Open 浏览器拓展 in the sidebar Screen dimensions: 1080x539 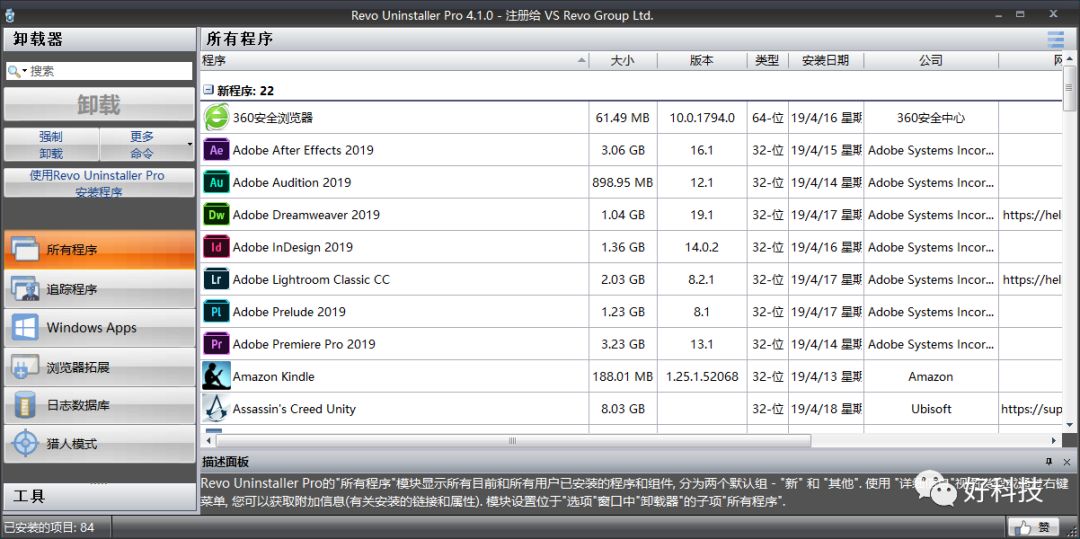point(98,367)
